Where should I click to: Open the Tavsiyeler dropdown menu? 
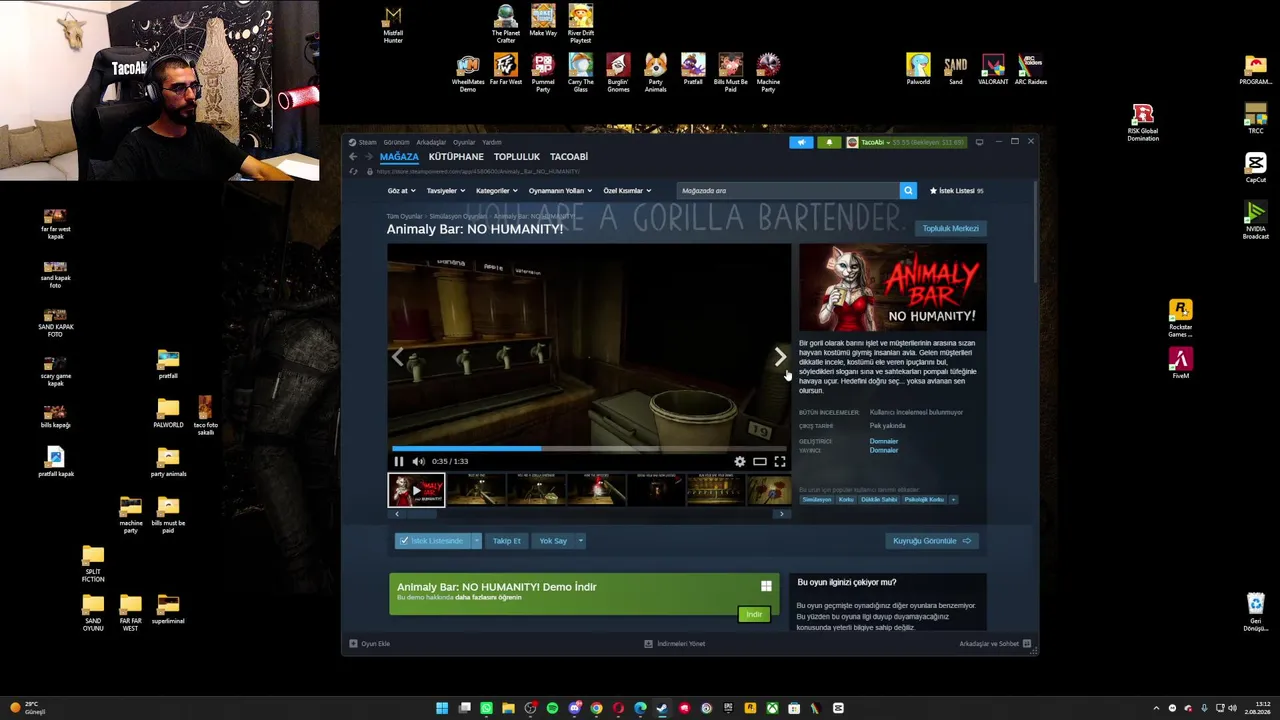(x=446, y=191)
